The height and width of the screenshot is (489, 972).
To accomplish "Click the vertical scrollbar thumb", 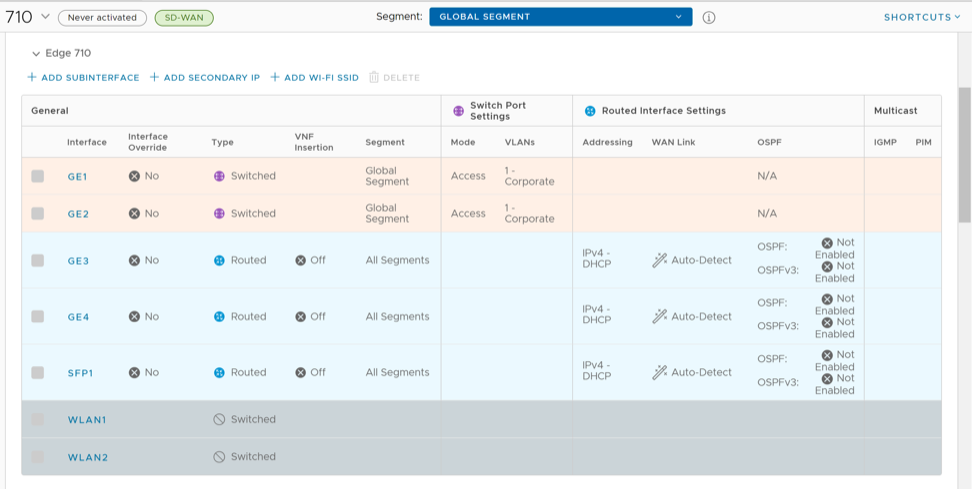I will coord(964,153).
